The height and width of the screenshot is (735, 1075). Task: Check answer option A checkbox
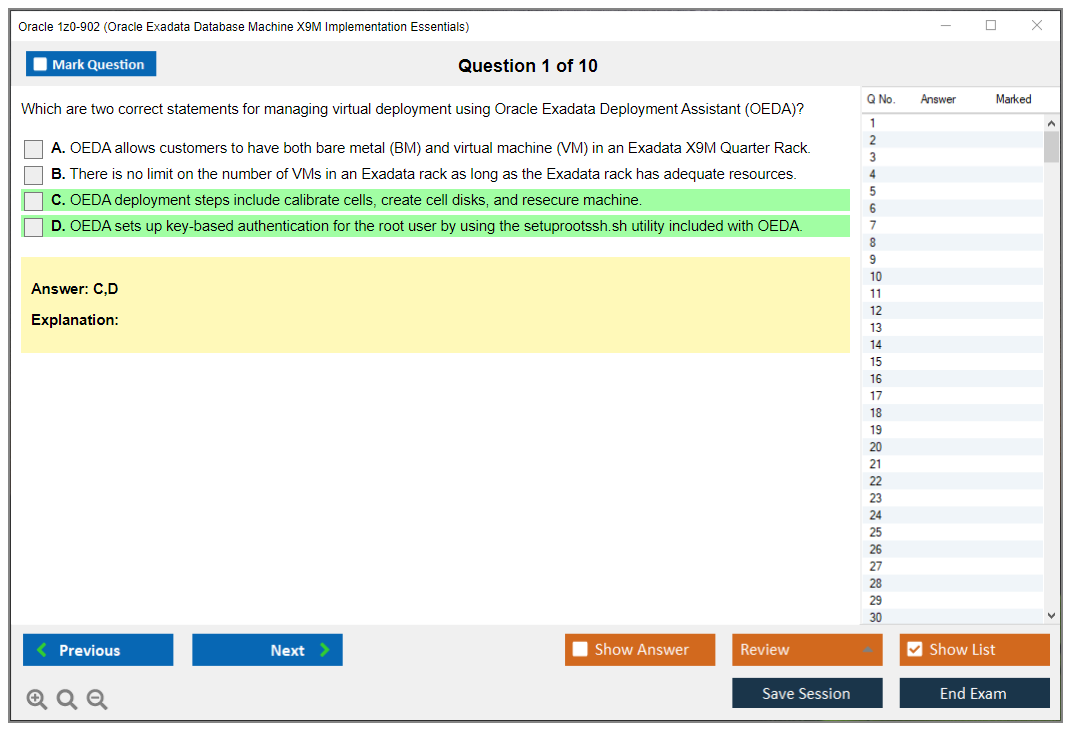point(32,148)
